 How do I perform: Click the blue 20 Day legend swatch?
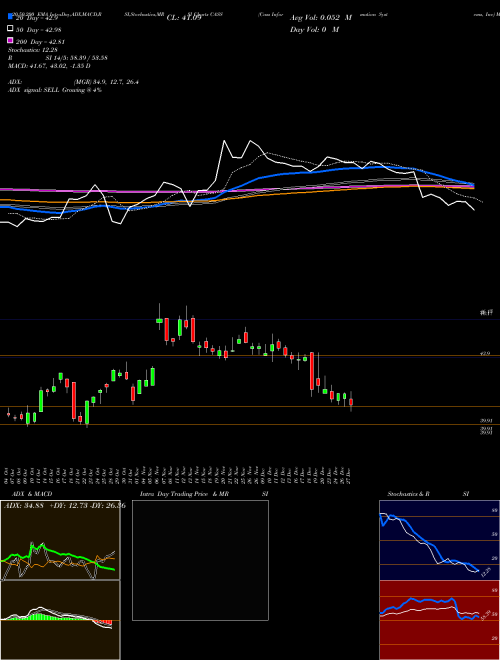(x=10, y=16)
